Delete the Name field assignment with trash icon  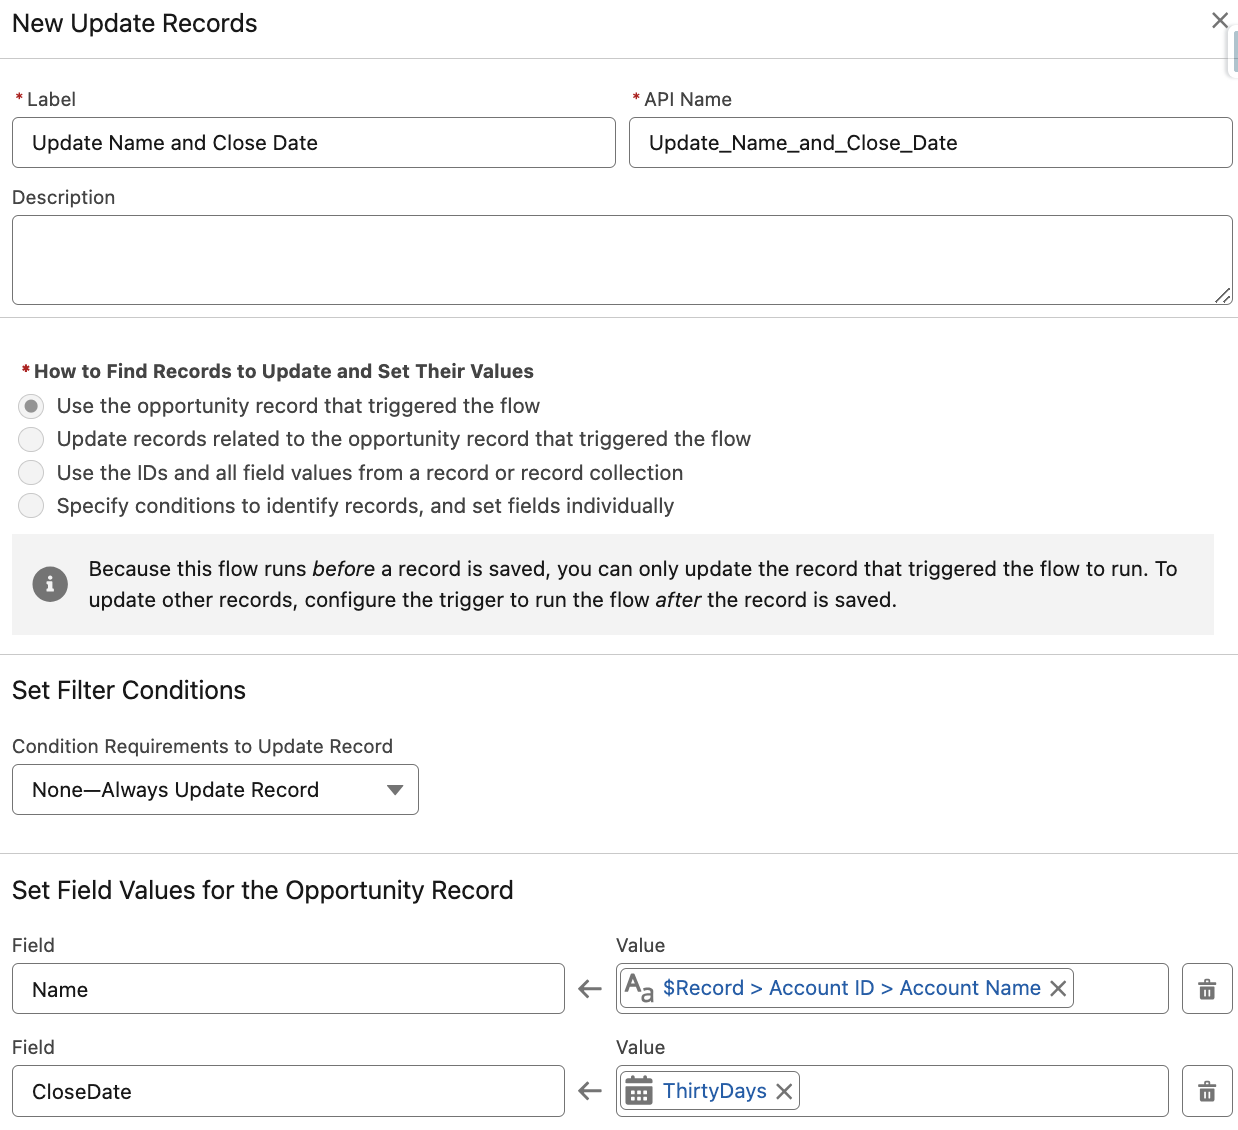1207,988
